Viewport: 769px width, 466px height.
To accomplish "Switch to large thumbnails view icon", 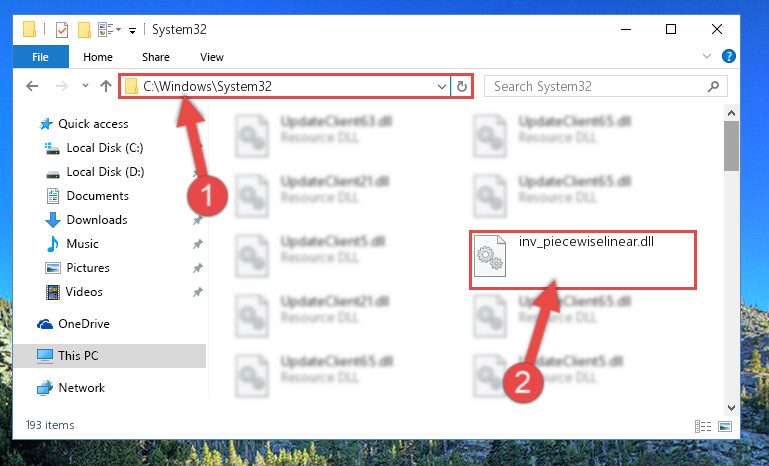I will pos(725,426).
